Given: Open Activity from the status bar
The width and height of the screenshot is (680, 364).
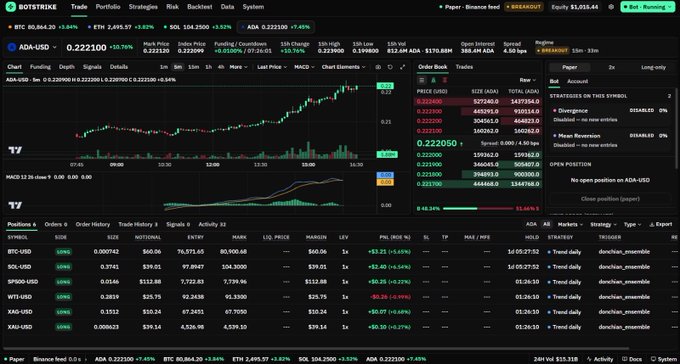Looking at the screenshot, I should click(x=600, y=359).
